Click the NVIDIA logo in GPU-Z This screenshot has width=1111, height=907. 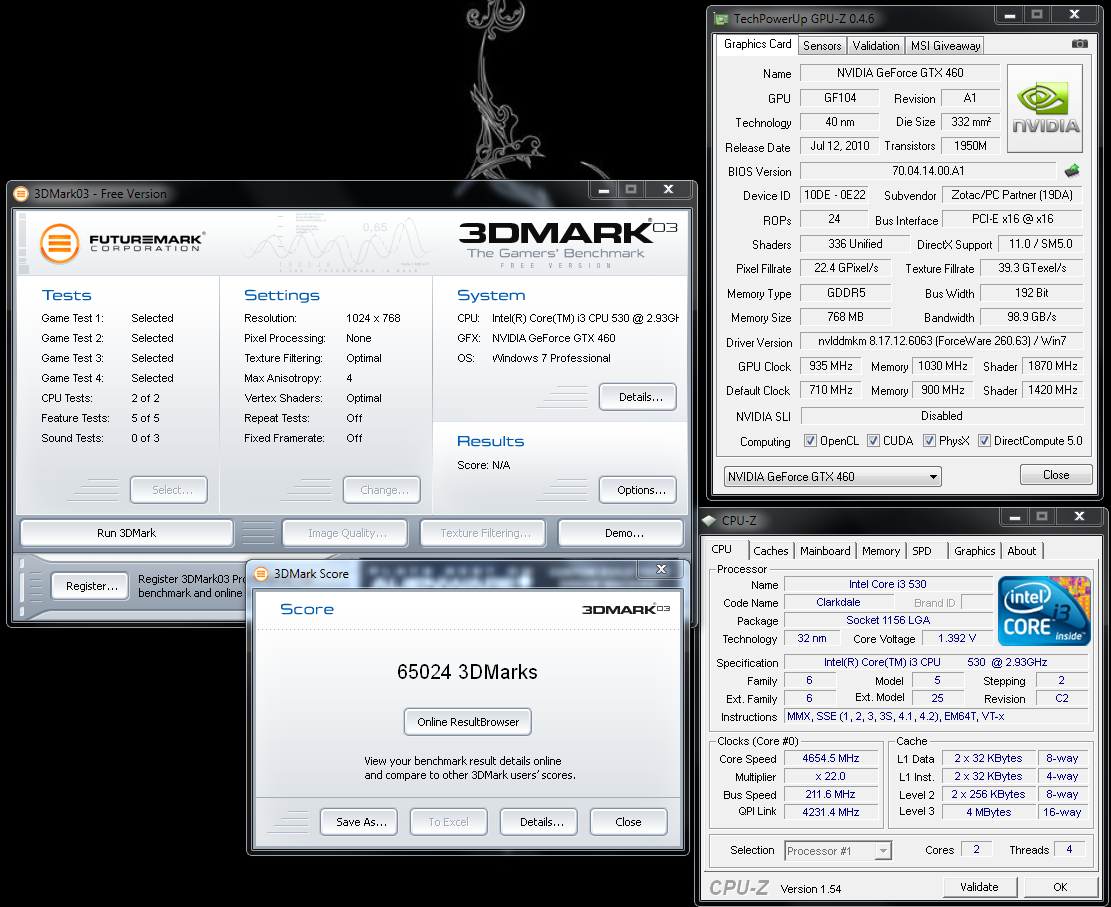pyautogui.click(x=1044, y=108)
